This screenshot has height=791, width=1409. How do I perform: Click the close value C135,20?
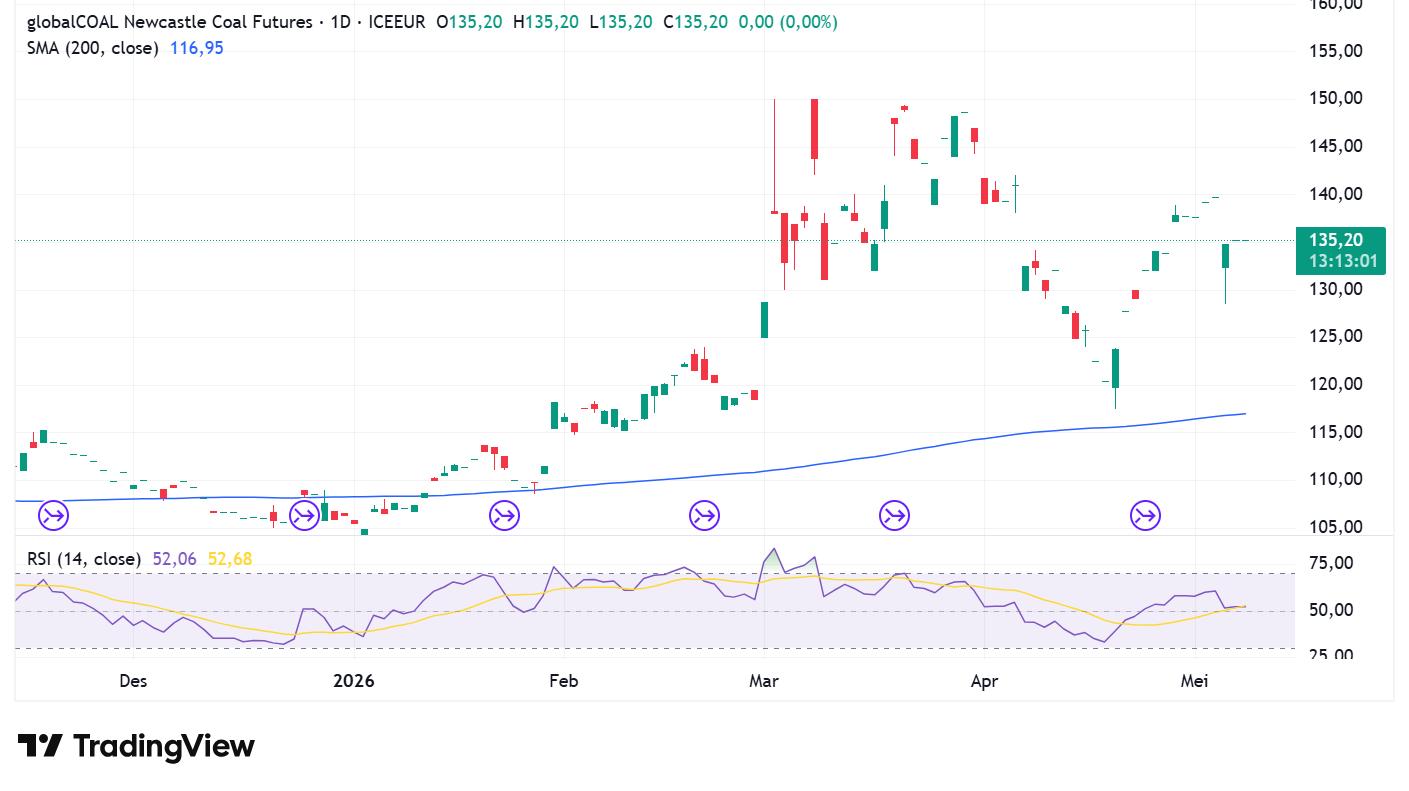click(x=696, y=22)
